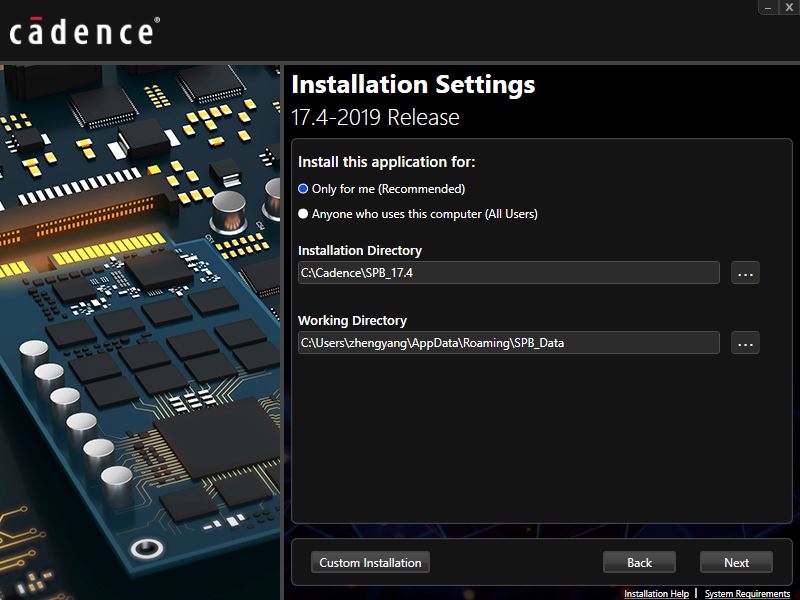Browse for the Installation Directory folder

(x=745, y=273)
